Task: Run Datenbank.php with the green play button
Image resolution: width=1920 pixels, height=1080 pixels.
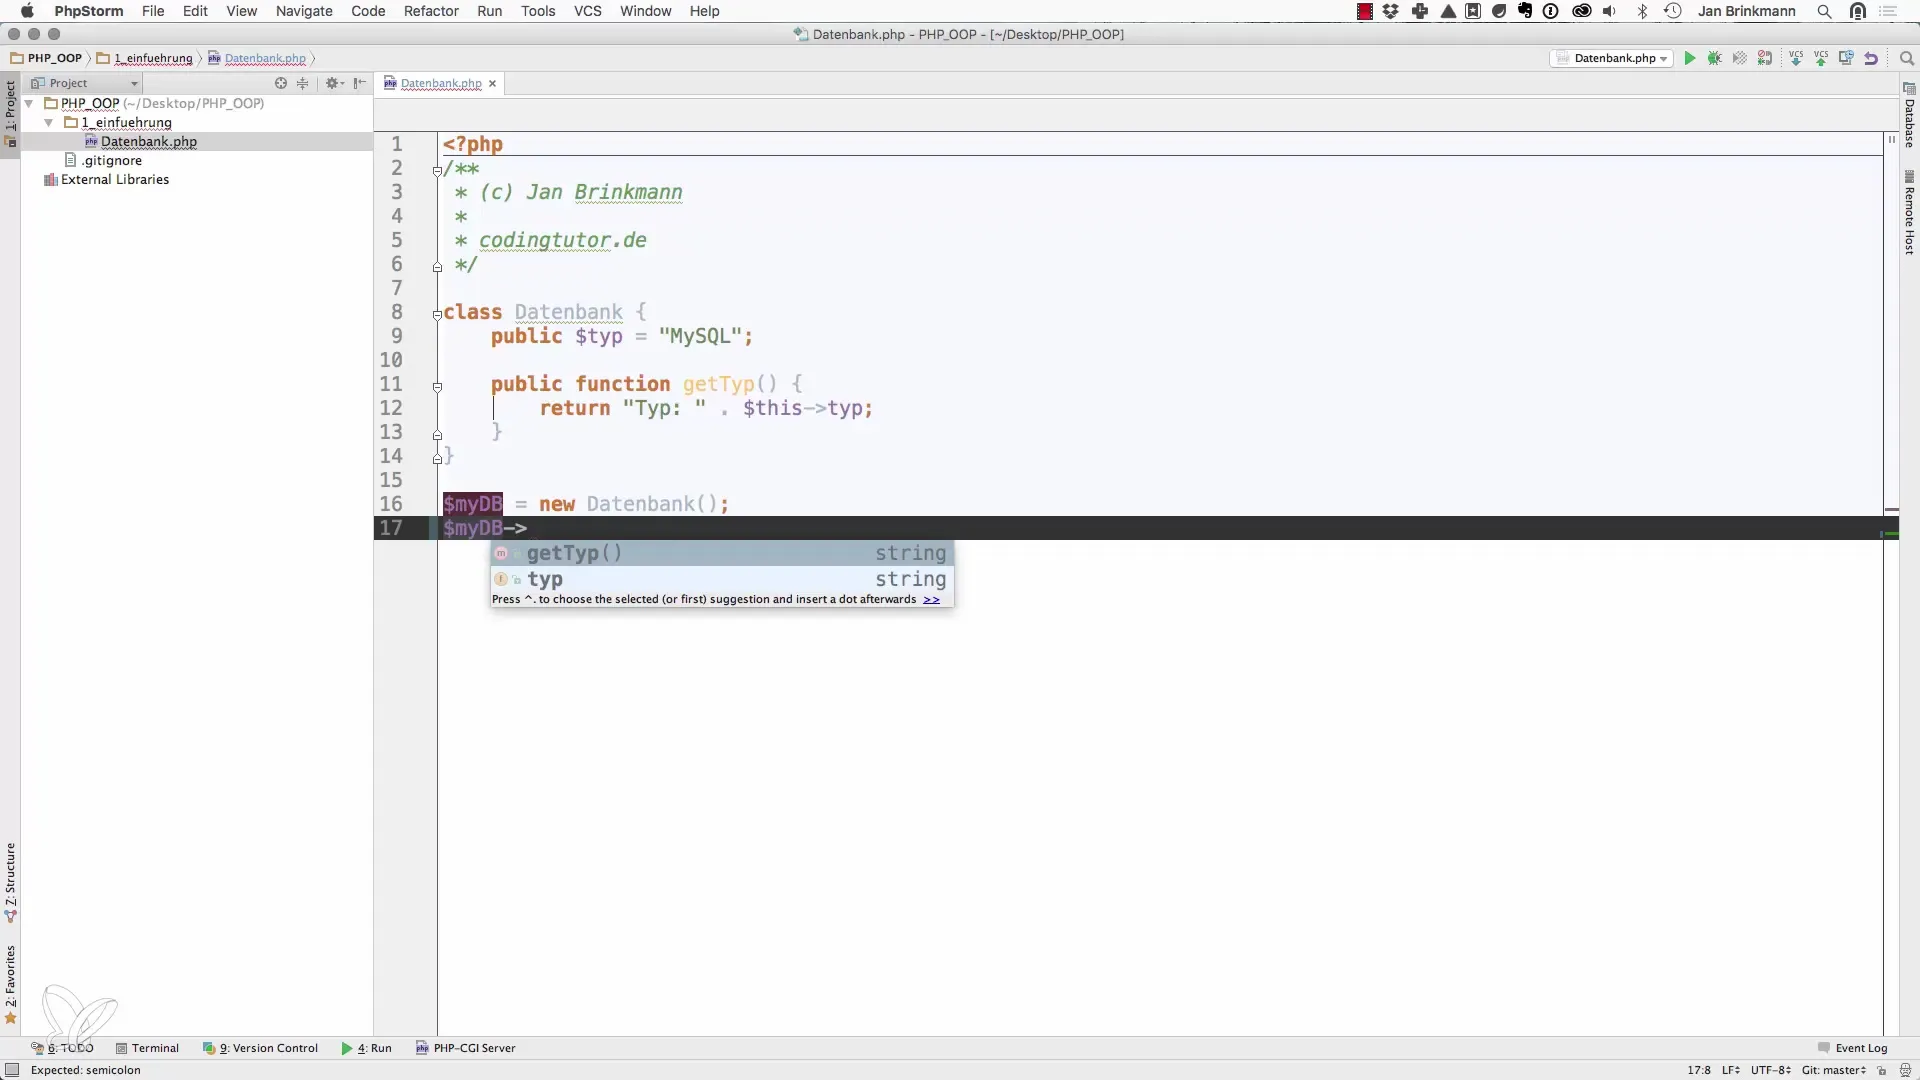Action: [x=1689, y=58]
